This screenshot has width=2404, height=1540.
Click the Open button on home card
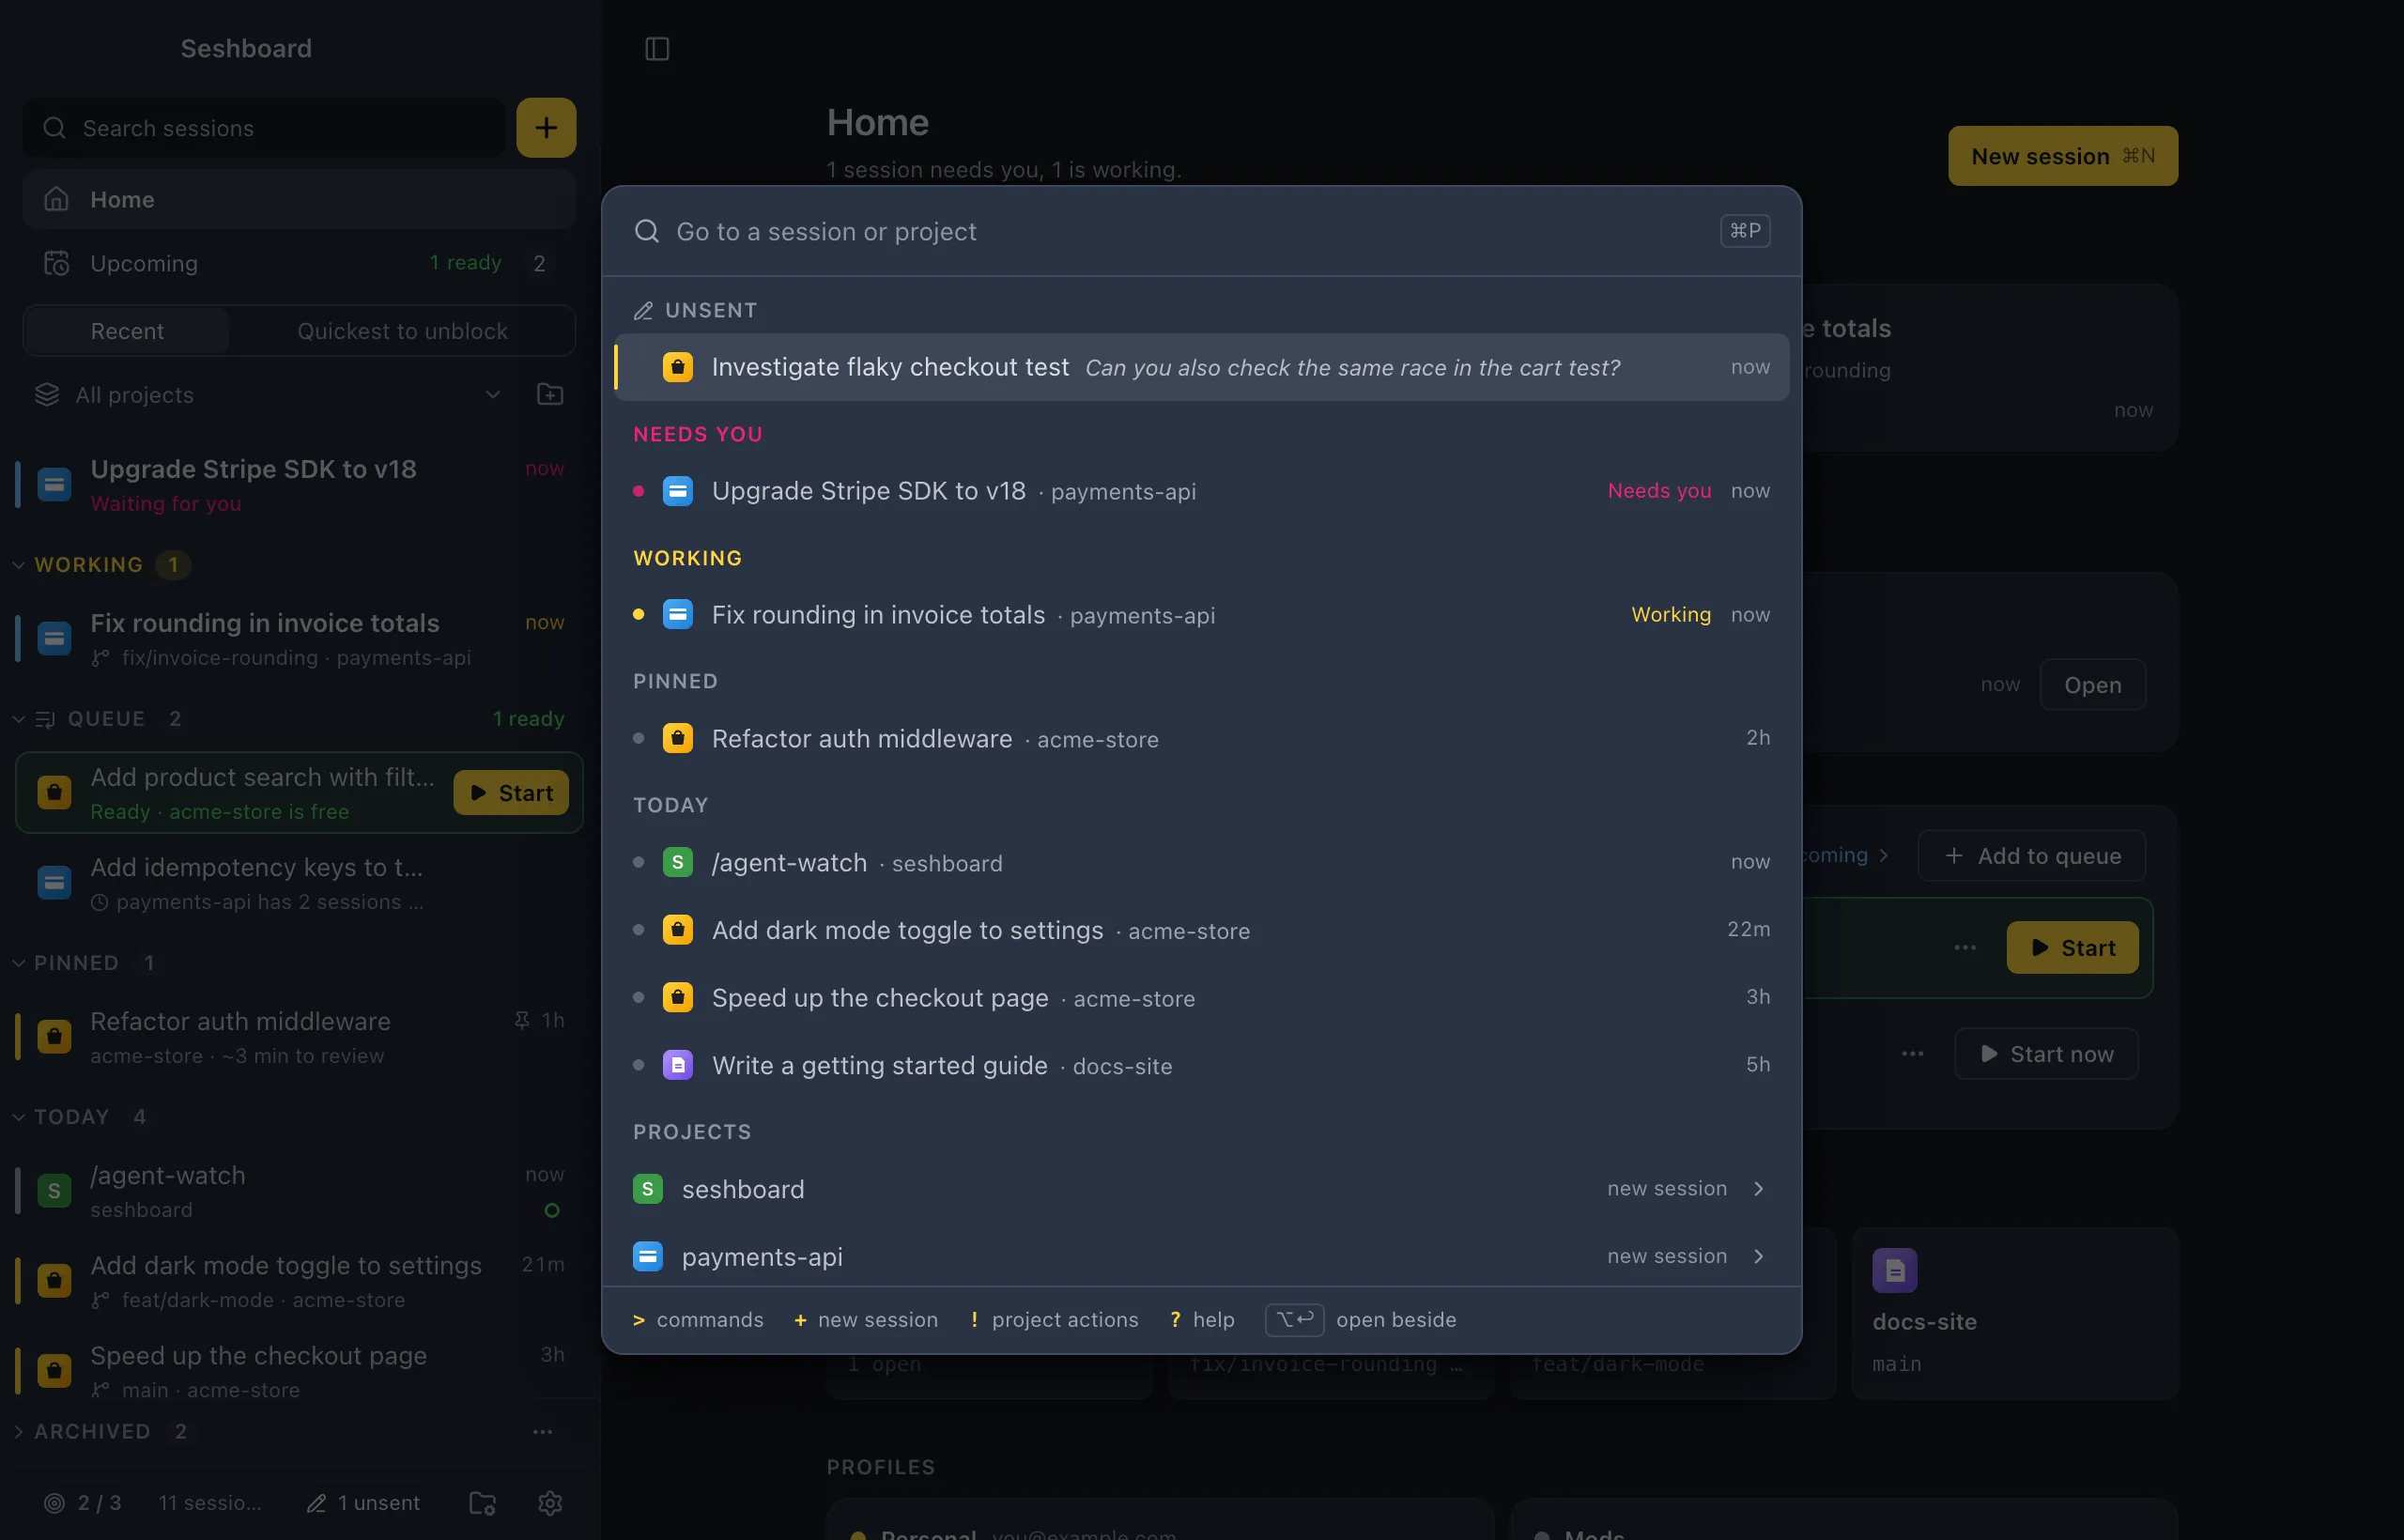point(2092,684)
